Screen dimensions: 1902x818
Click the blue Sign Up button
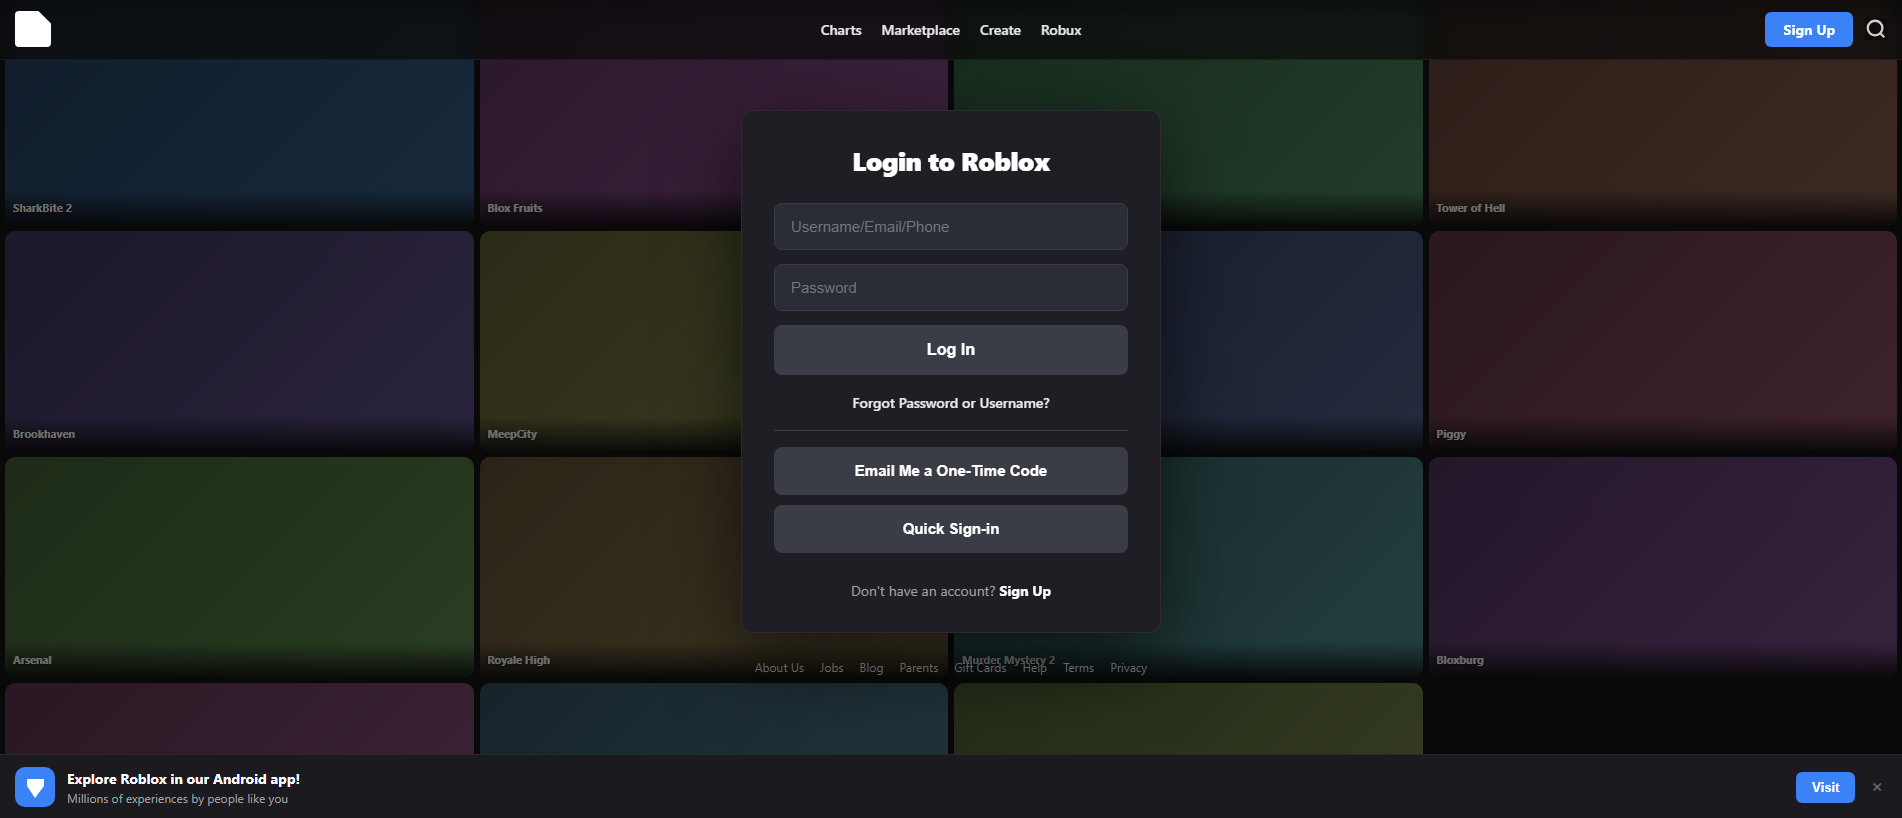tap(1808, 30)
